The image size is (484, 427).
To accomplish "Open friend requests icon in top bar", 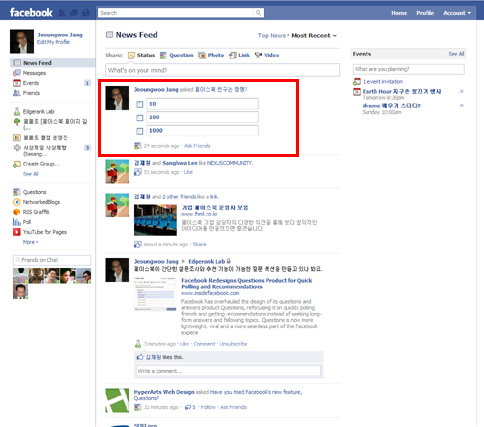I will click(x=62, y=13).
